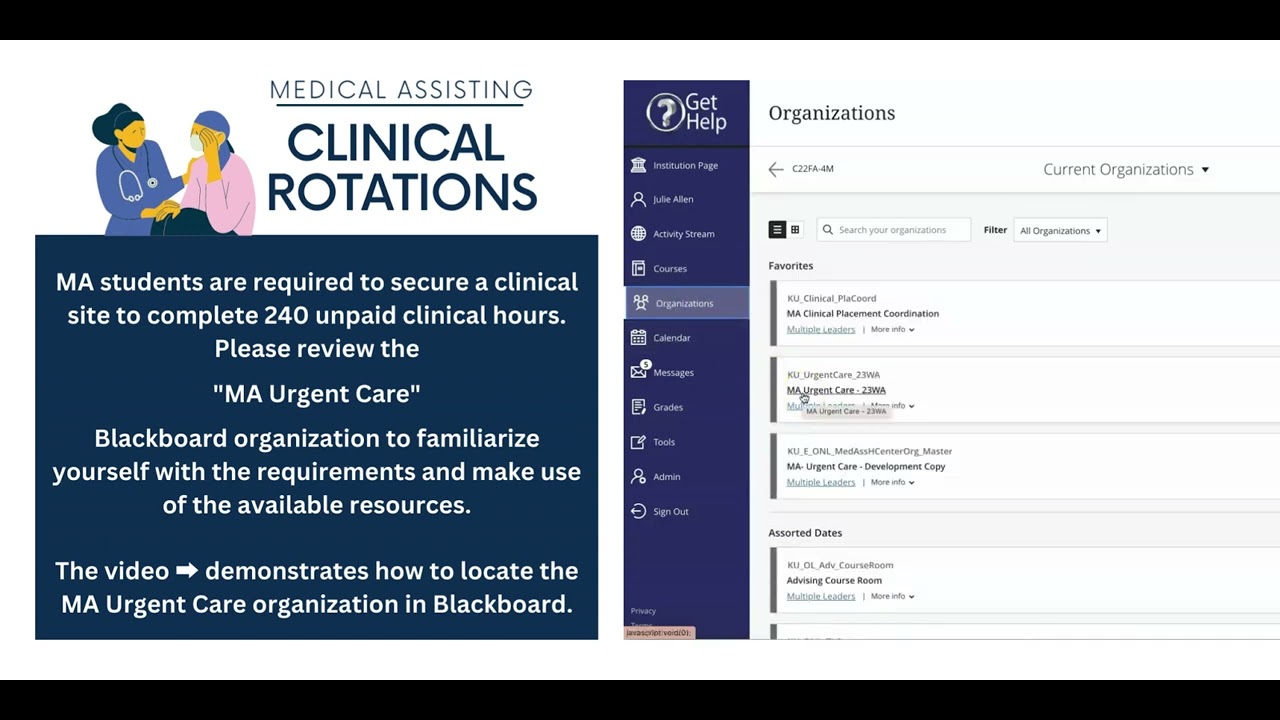1280x720 pixels.
Task: Click the Messages notification badge
Action: (x=645, y=365)
